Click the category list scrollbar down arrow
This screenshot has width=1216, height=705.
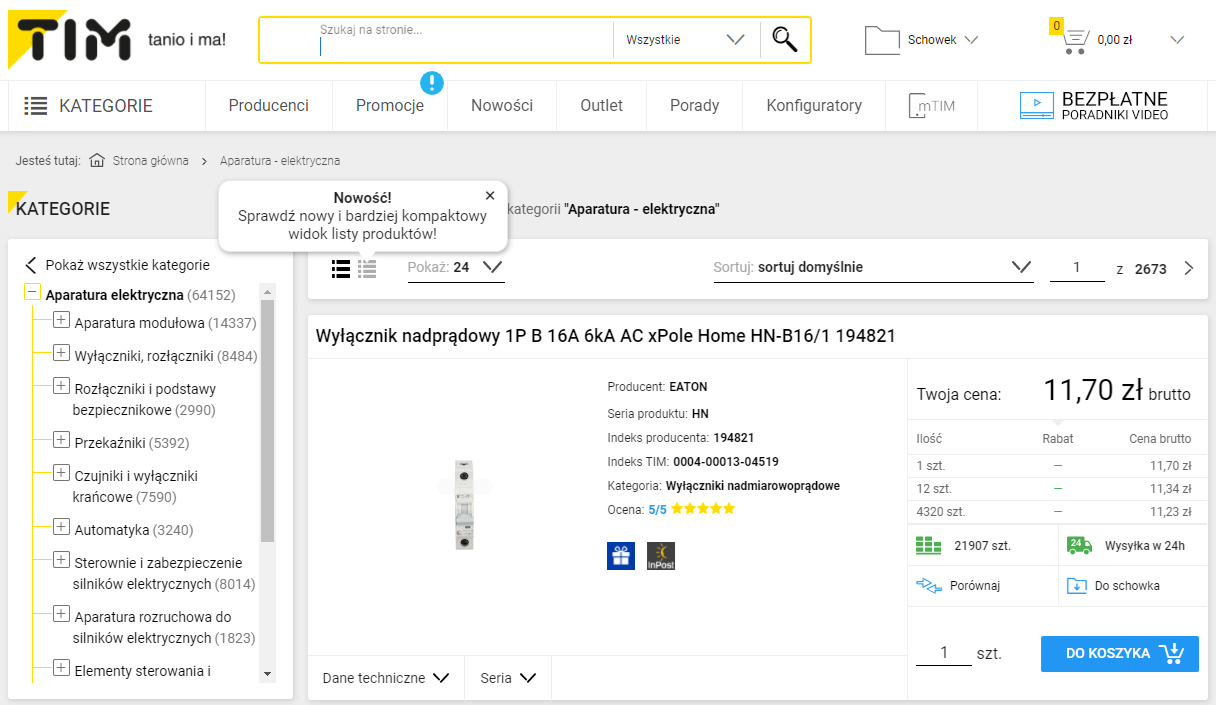pos(267,674)
